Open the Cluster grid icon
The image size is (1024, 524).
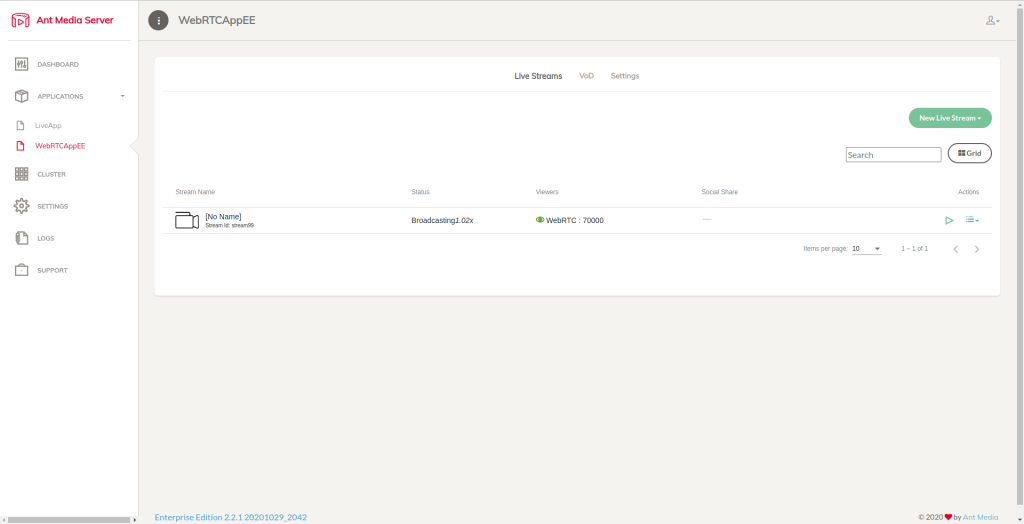click(x=22, y=174)
